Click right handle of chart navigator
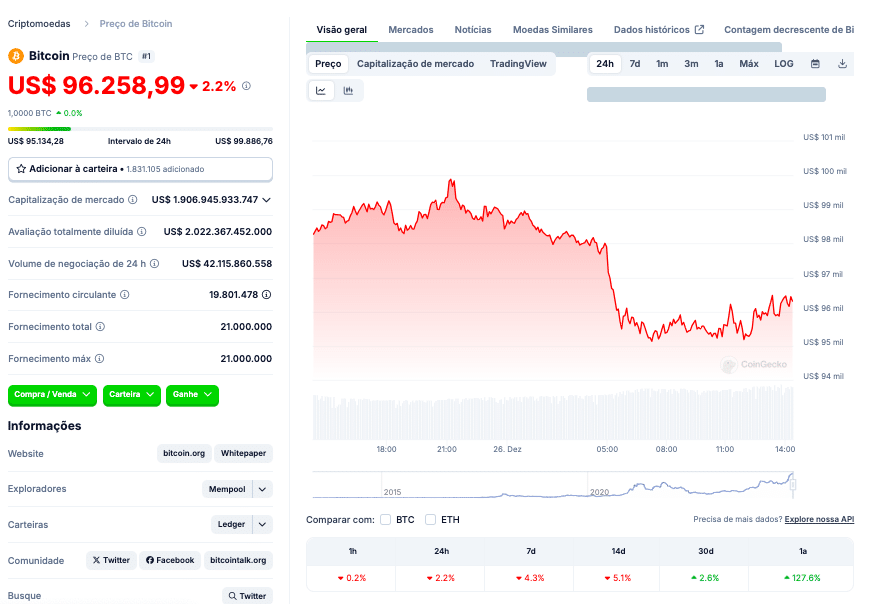This screenshot has height=604, width=870. (793, 484)
